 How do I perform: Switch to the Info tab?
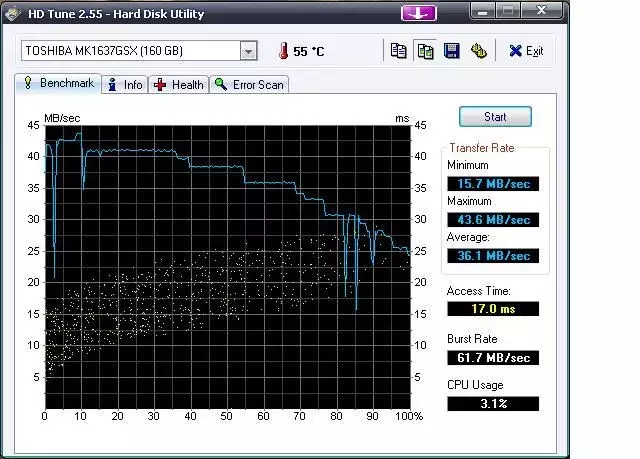125,84
